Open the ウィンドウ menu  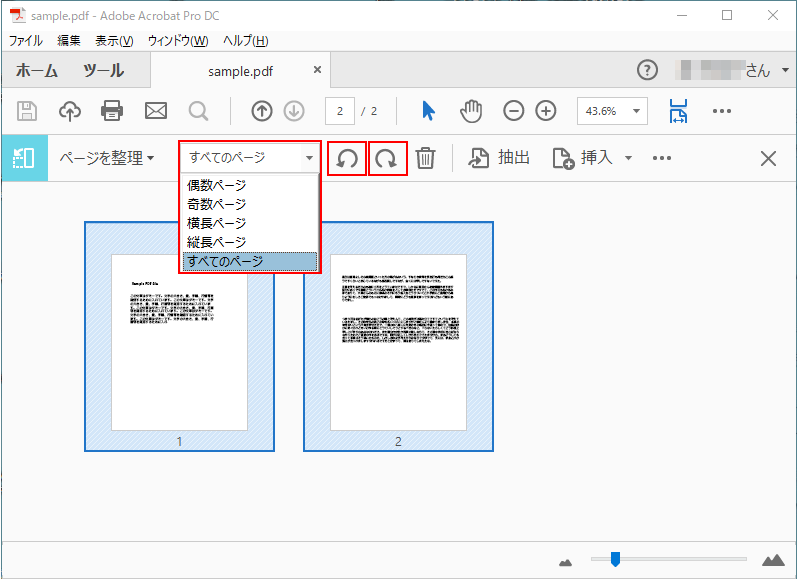pyautogui.click(x=178, y=41)
